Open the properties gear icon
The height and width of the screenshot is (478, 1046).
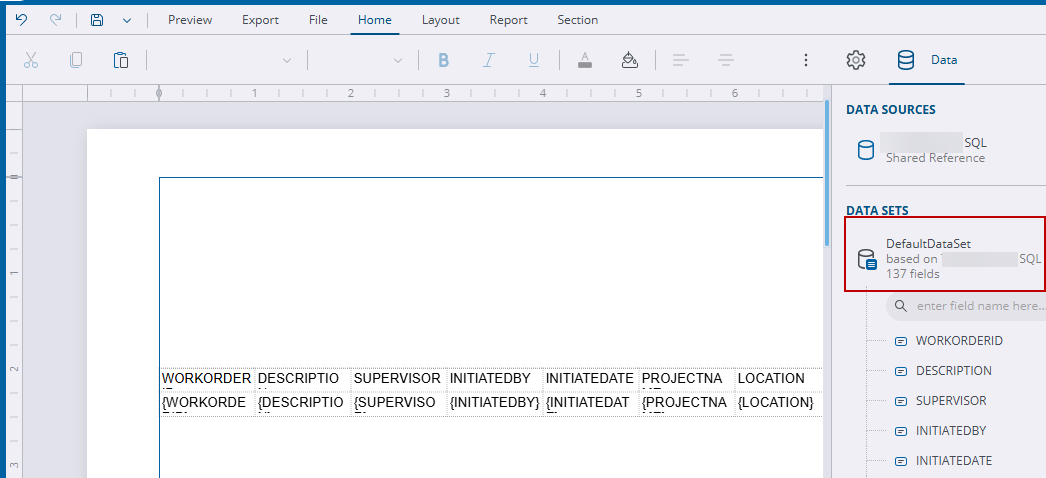(855, 60)
